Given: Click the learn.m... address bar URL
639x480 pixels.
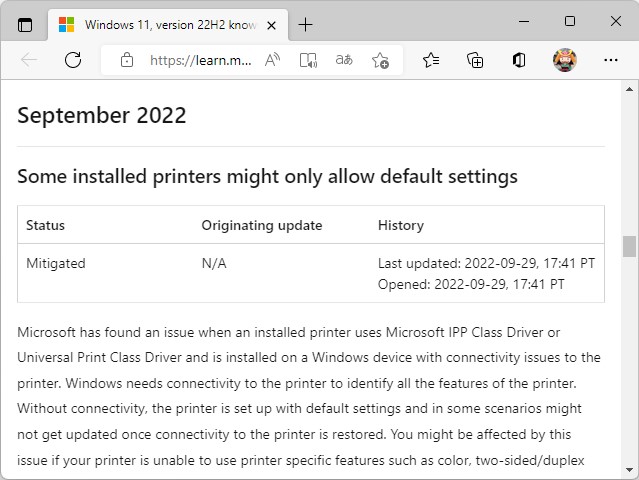Looking at the screenshot, I should [x=201, y=60].
